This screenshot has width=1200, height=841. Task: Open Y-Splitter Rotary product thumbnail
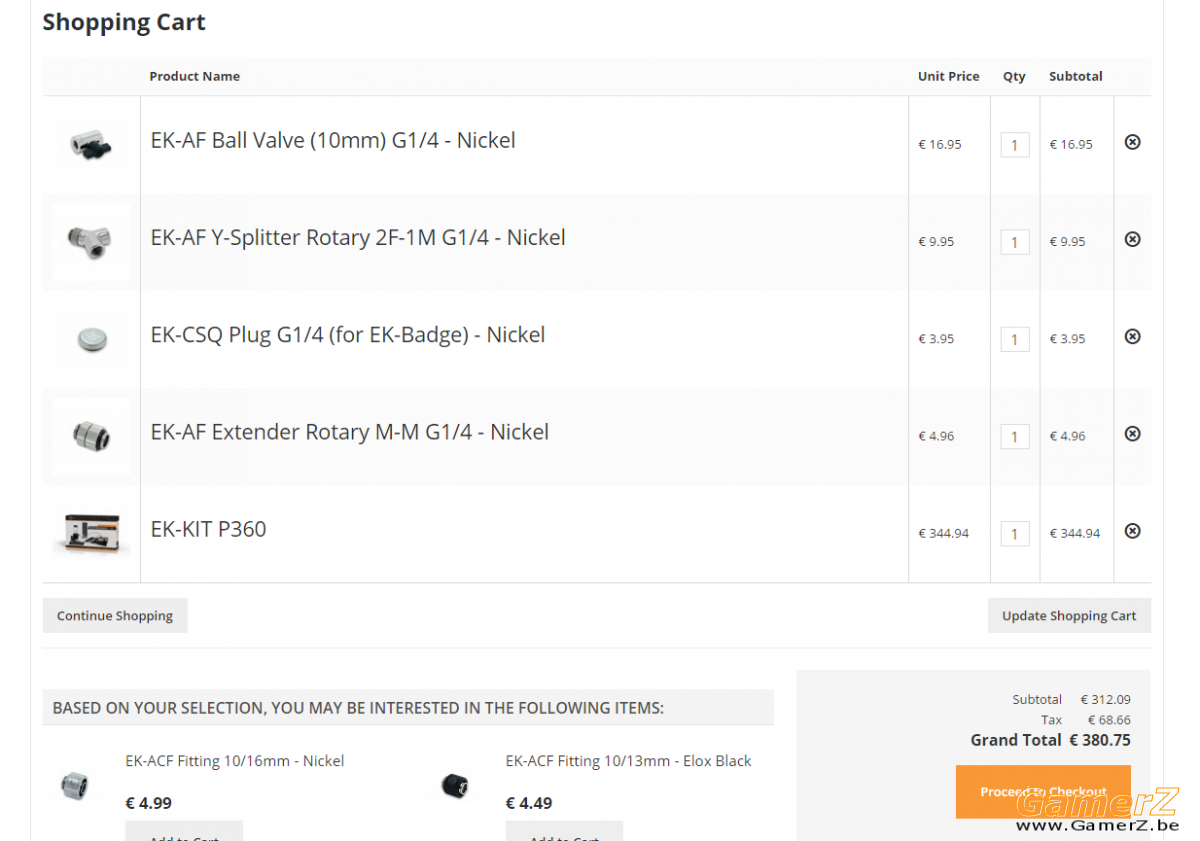[x=91, y=242]
